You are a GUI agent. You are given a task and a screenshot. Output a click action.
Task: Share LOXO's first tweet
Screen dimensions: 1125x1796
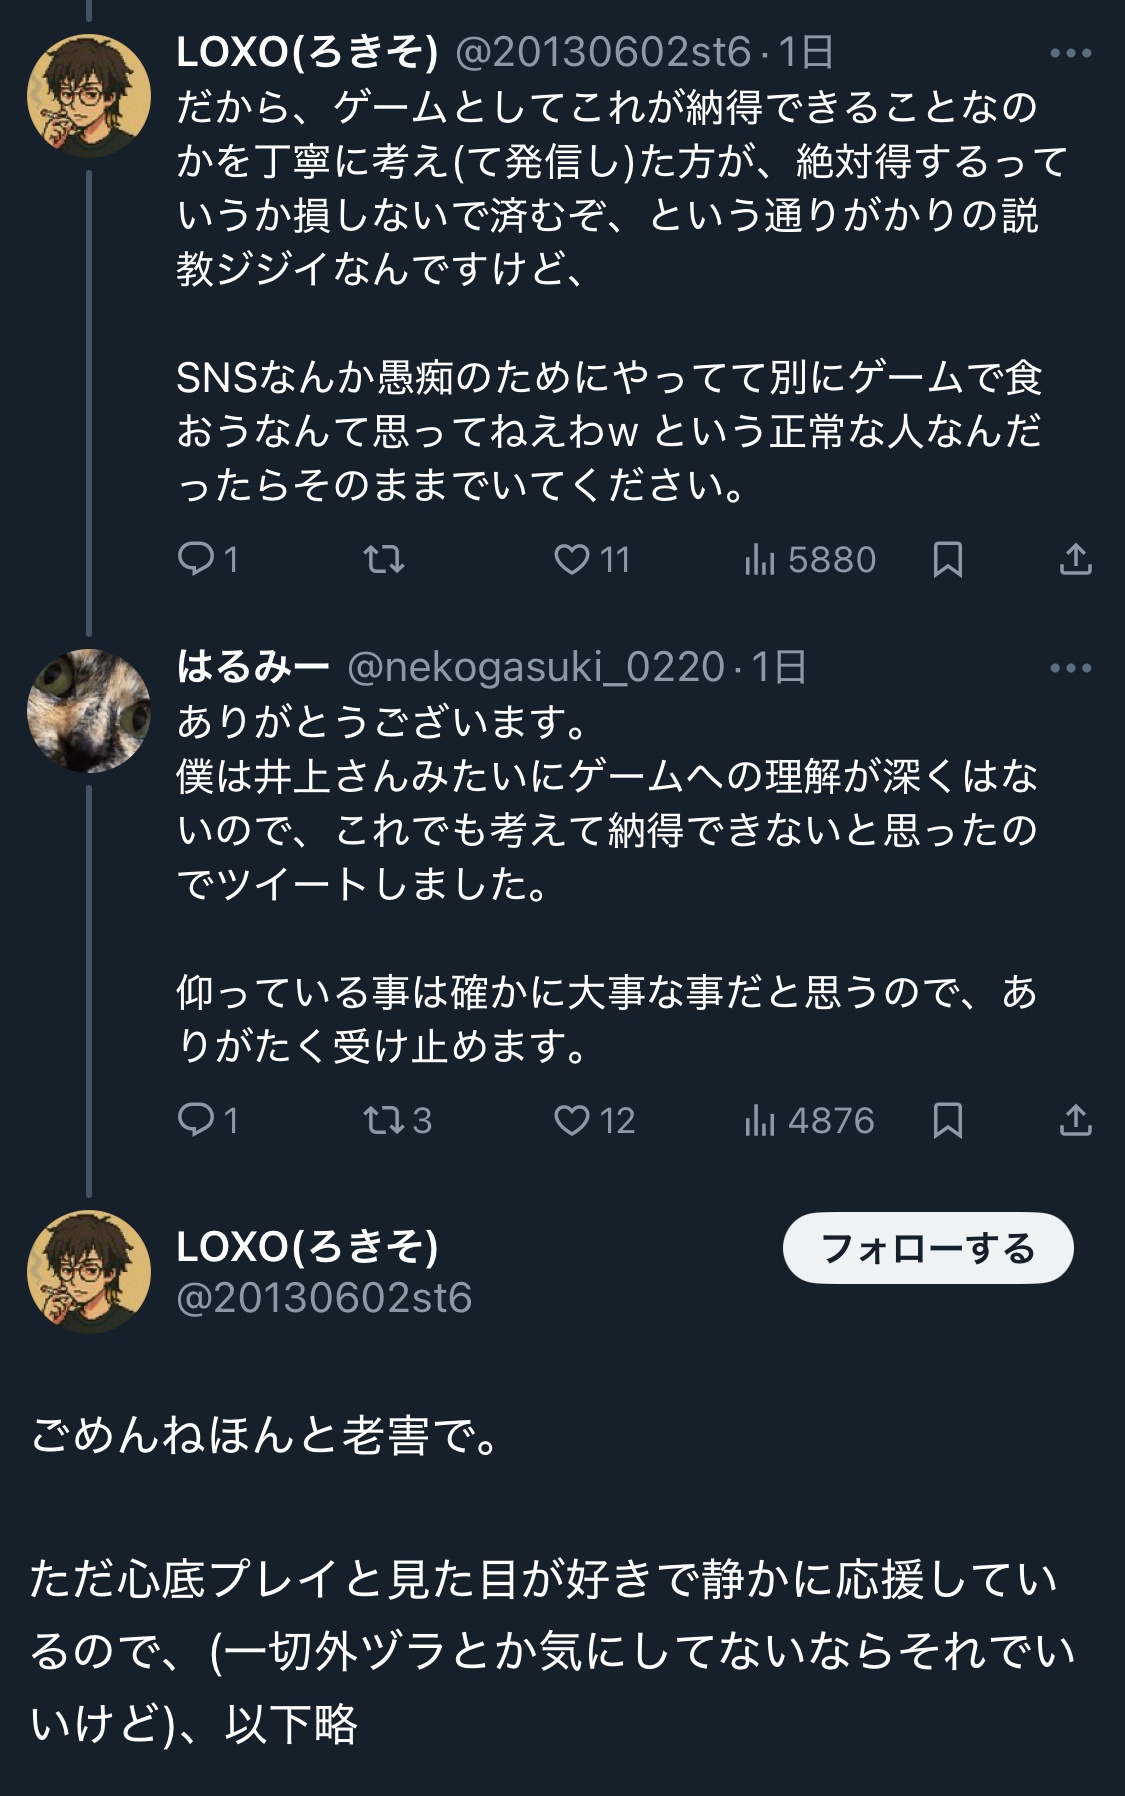[x=1075, y=559]
